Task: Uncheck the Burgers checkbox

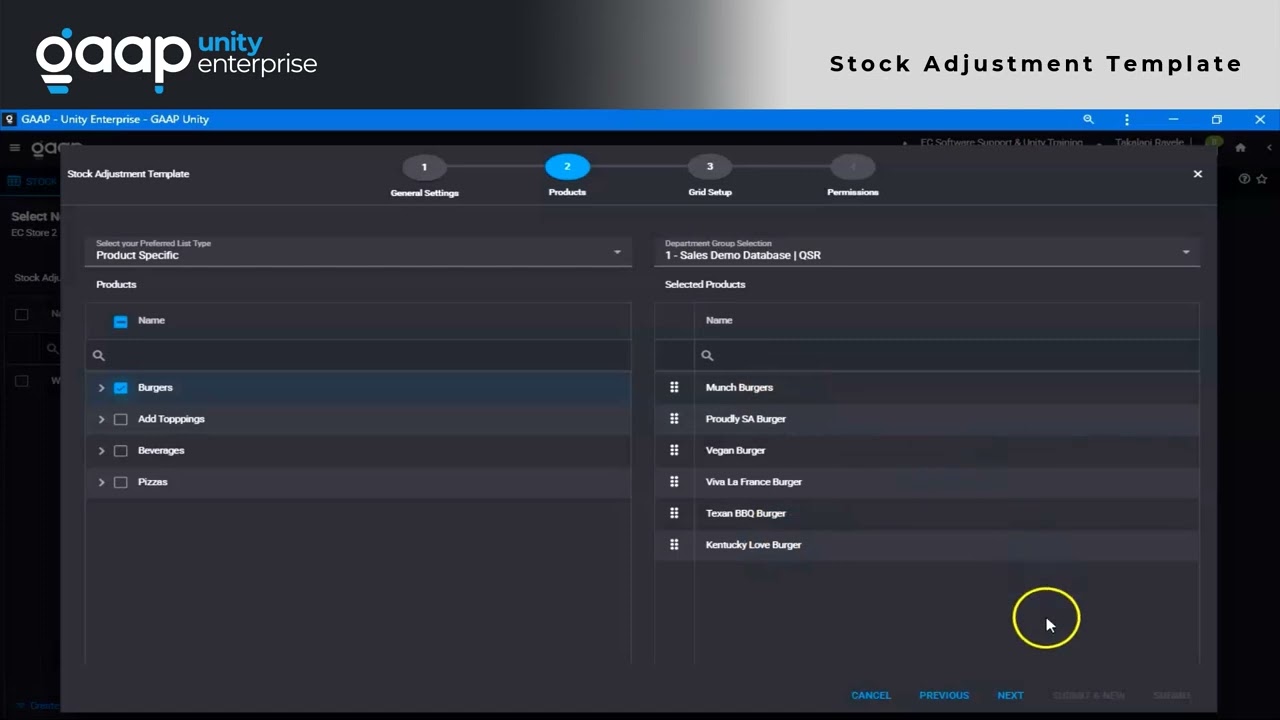Action: click(121, 388)
